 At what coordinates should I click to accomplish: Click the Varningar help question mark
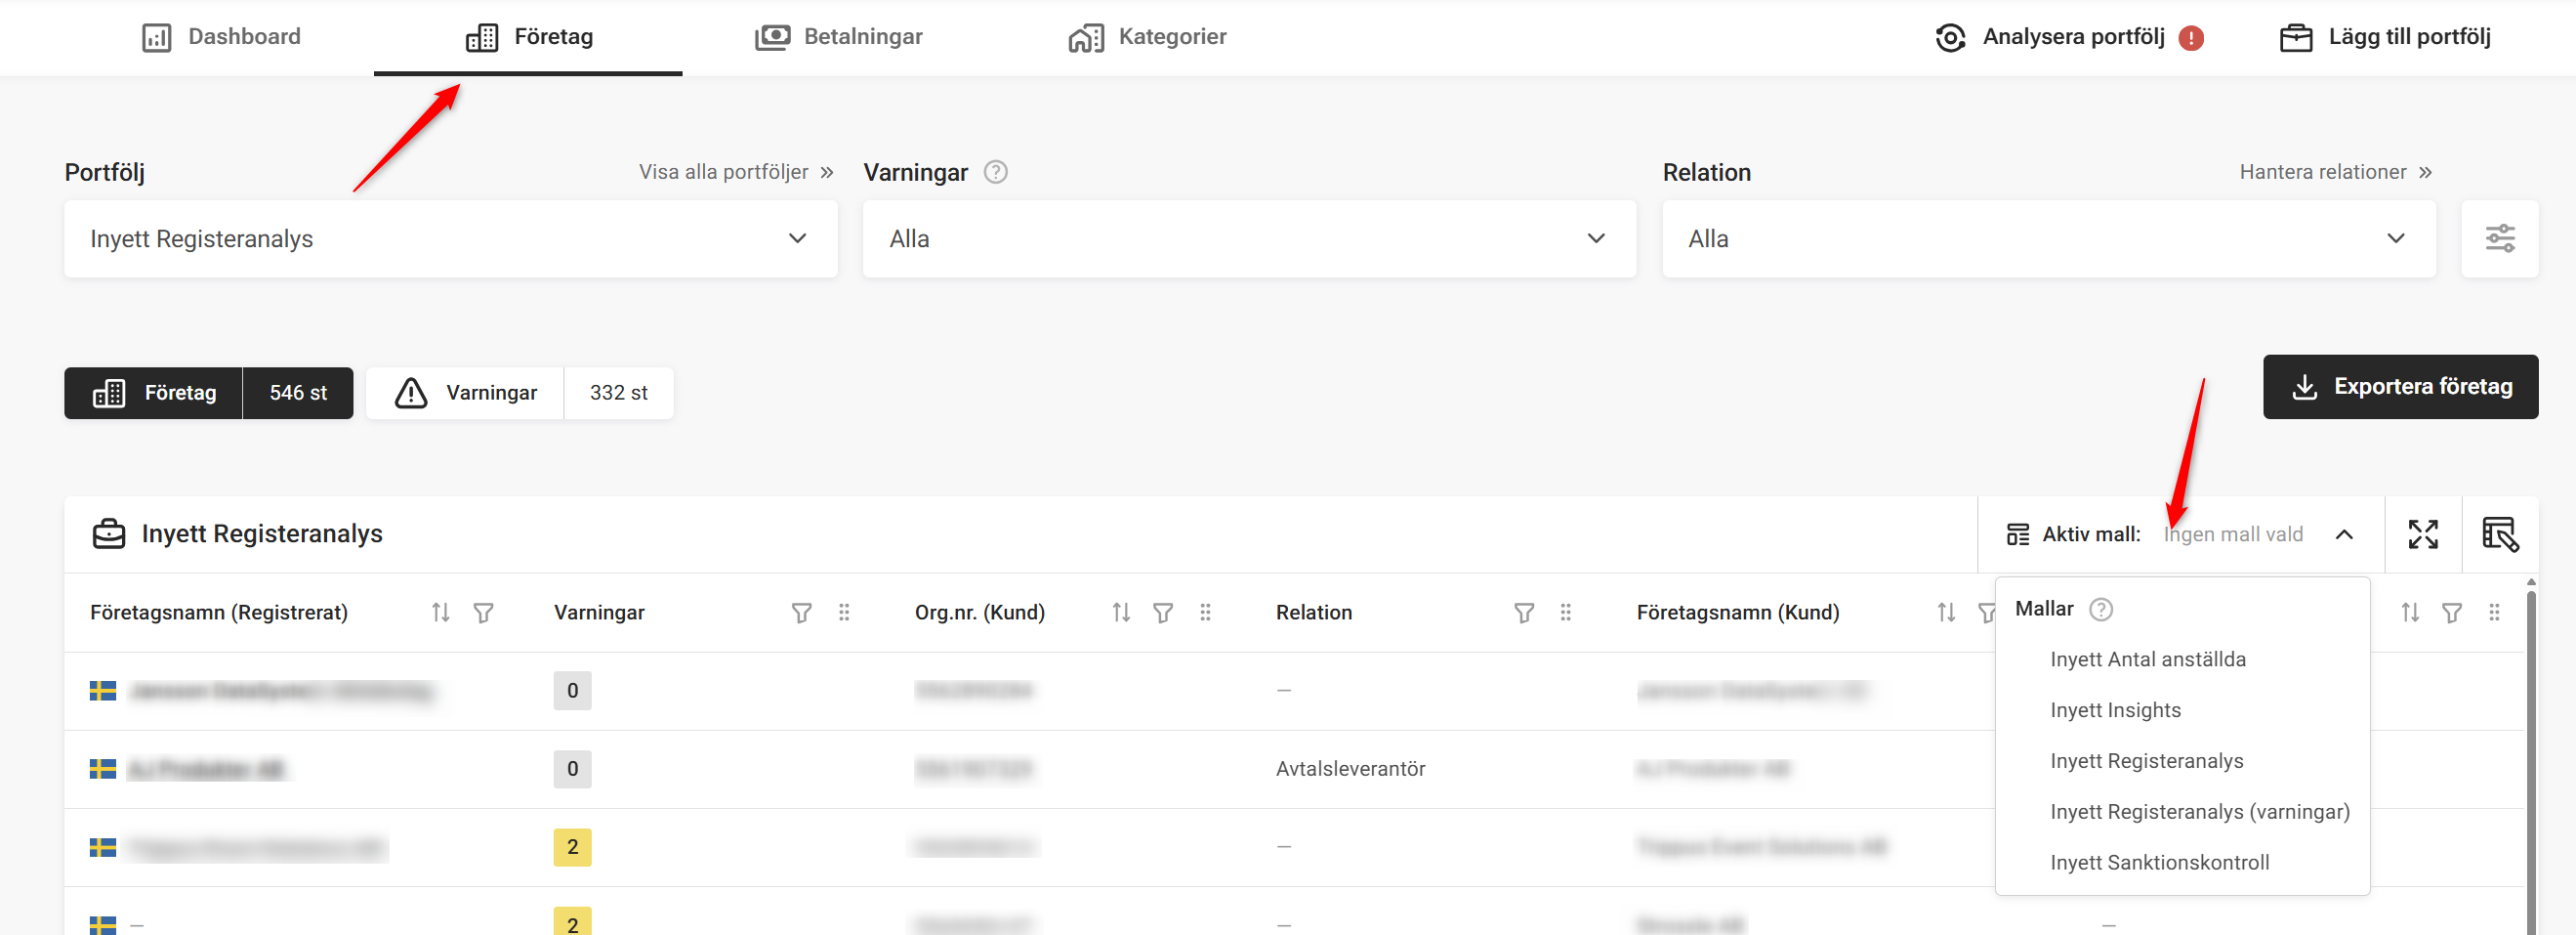click(x=995, y=172)
